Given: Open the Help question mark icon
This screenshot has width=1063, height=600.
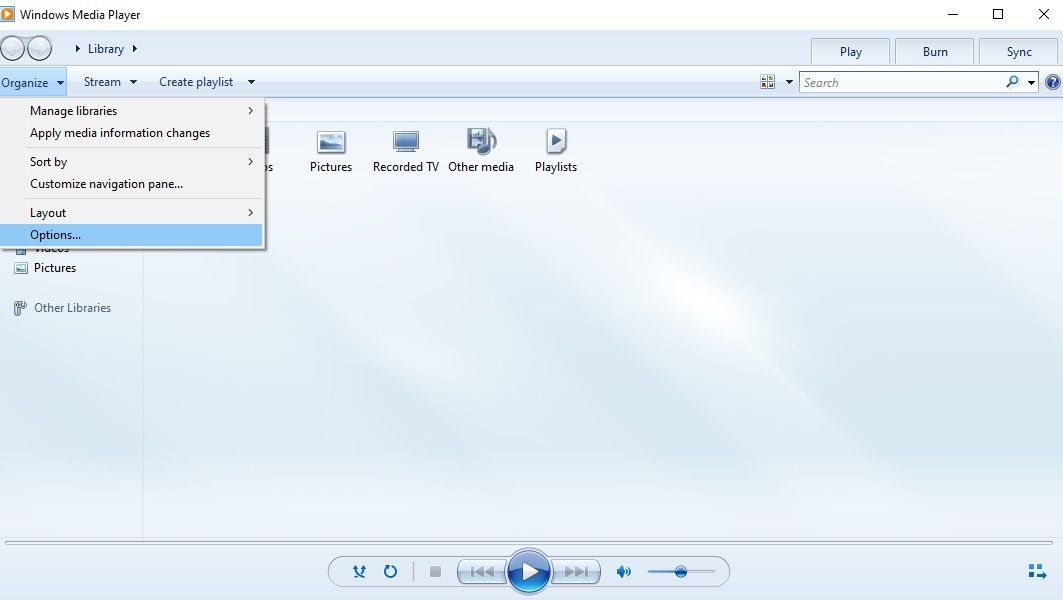Looking at the screenshot, I should (x=1053, y=82).
